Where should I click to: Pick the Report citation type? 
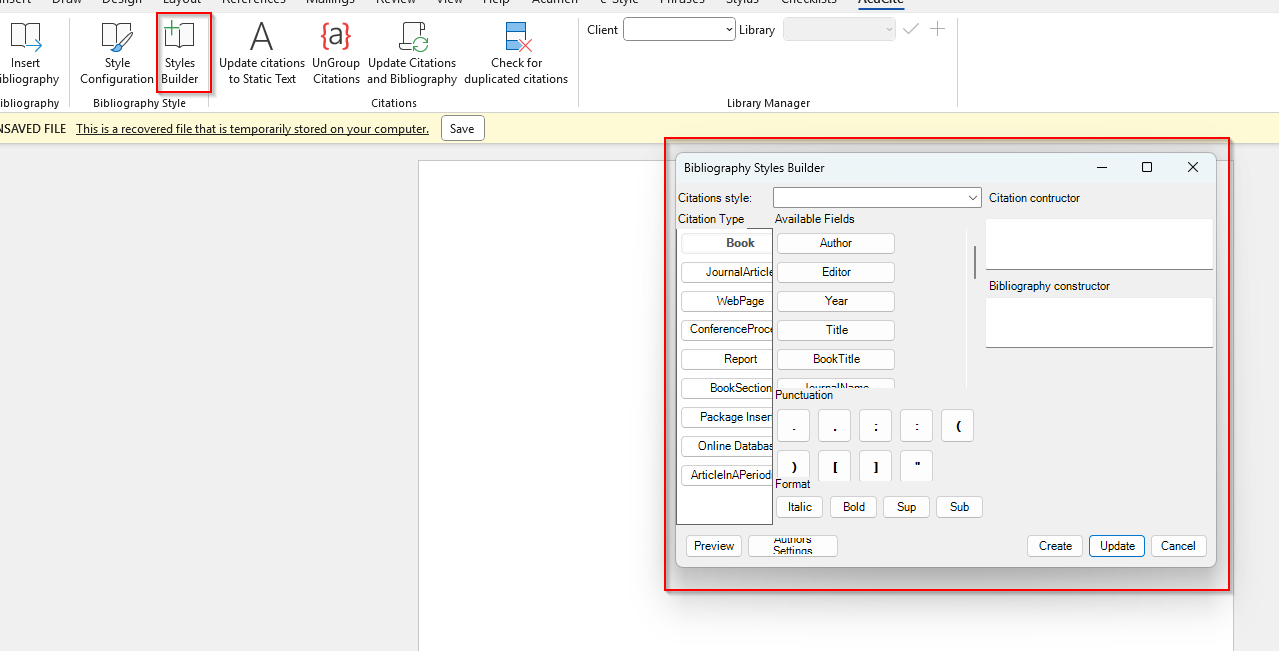click(x=727, y=359)
